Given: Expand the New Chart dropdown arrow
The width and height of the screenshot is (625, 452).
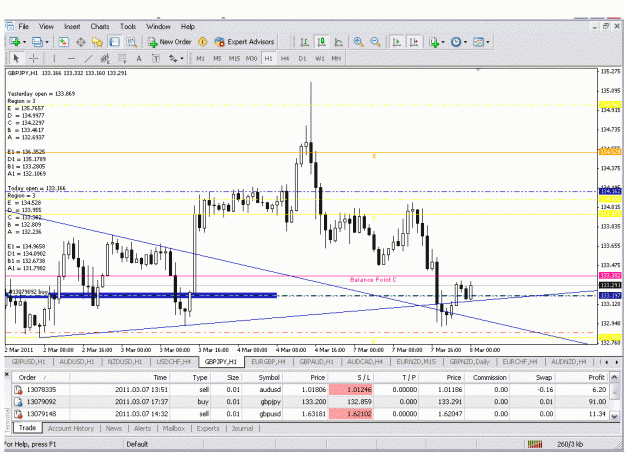Looking at the screenshot, I should 24,42.
